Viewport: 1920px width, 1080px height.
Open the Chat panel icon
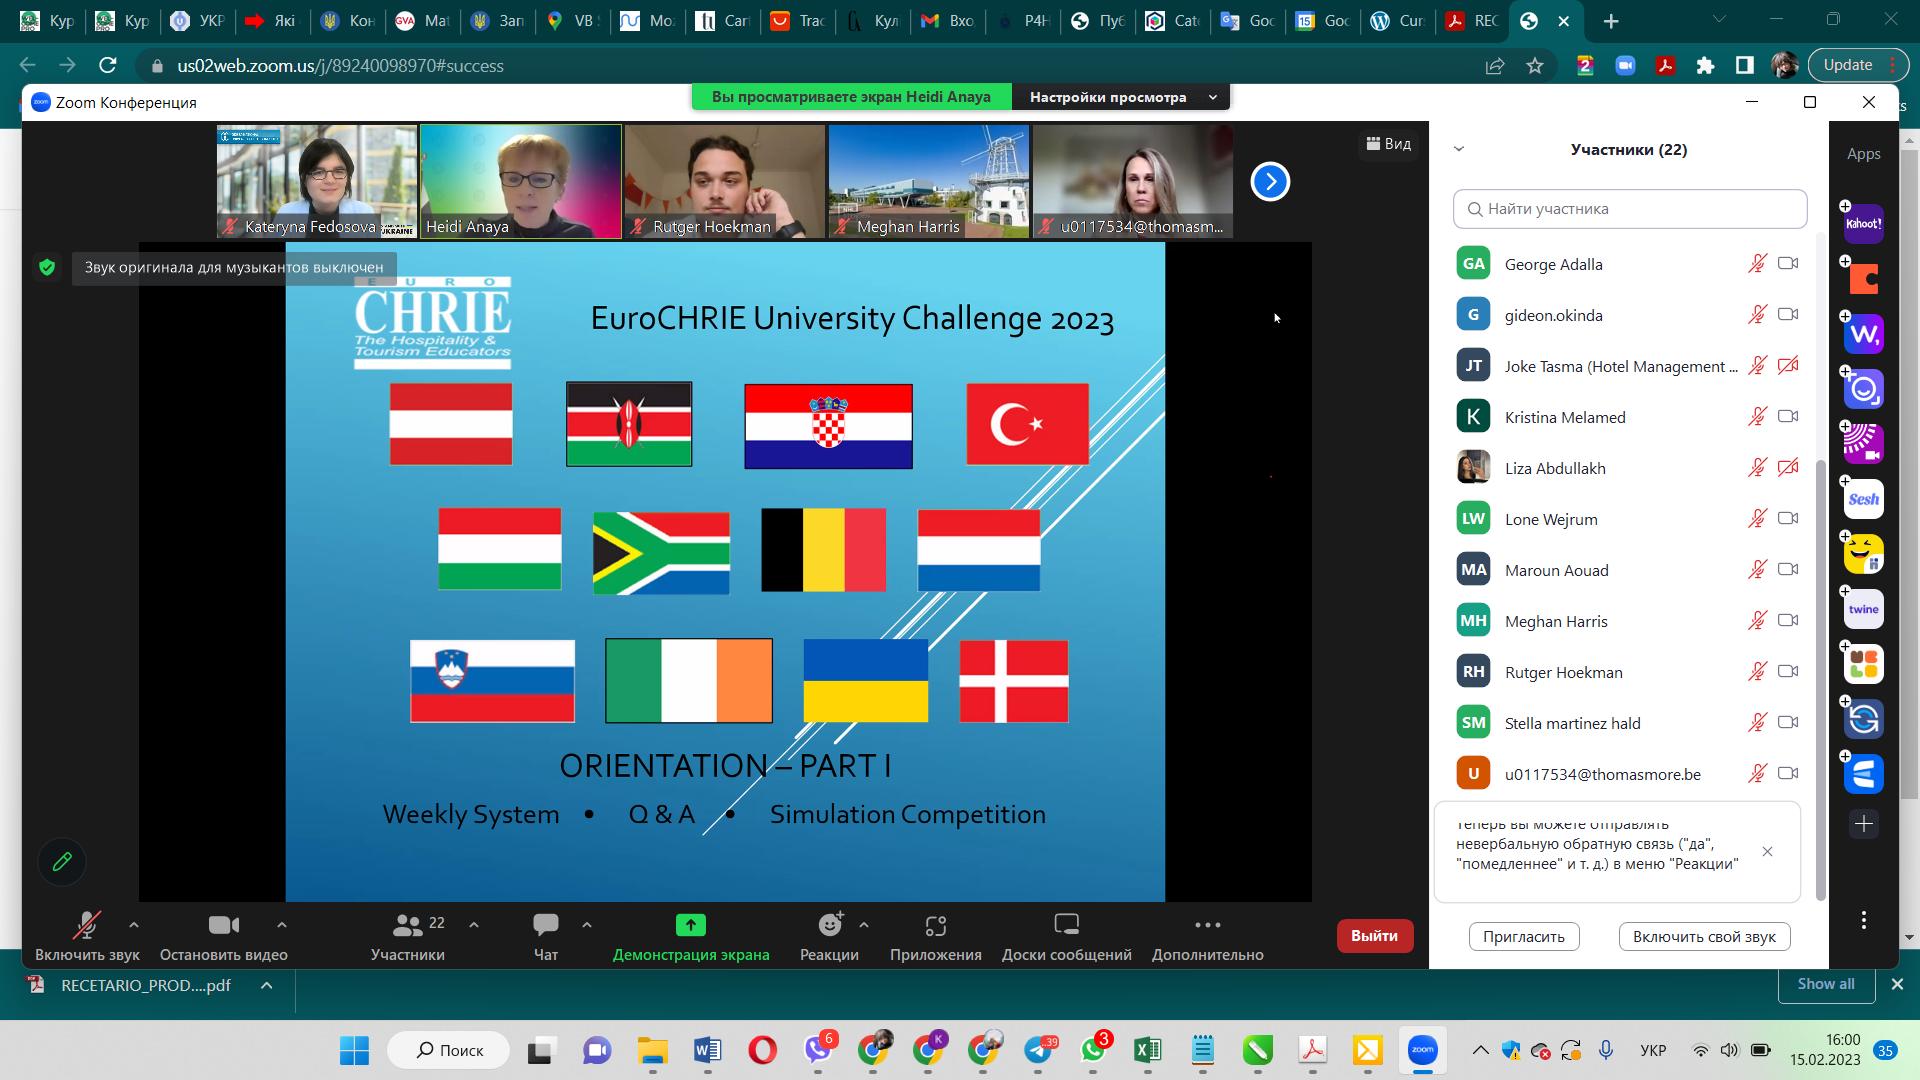tap(546, 925)
